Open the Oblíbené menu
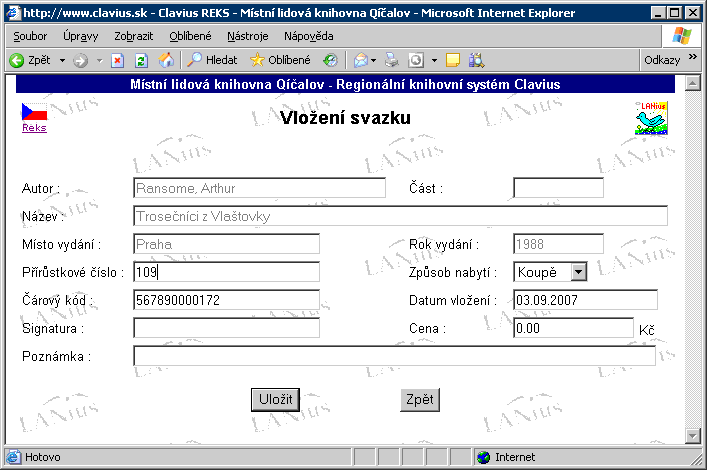The width and height of the screenshot is (707, 470). click(x=190, y=36)
